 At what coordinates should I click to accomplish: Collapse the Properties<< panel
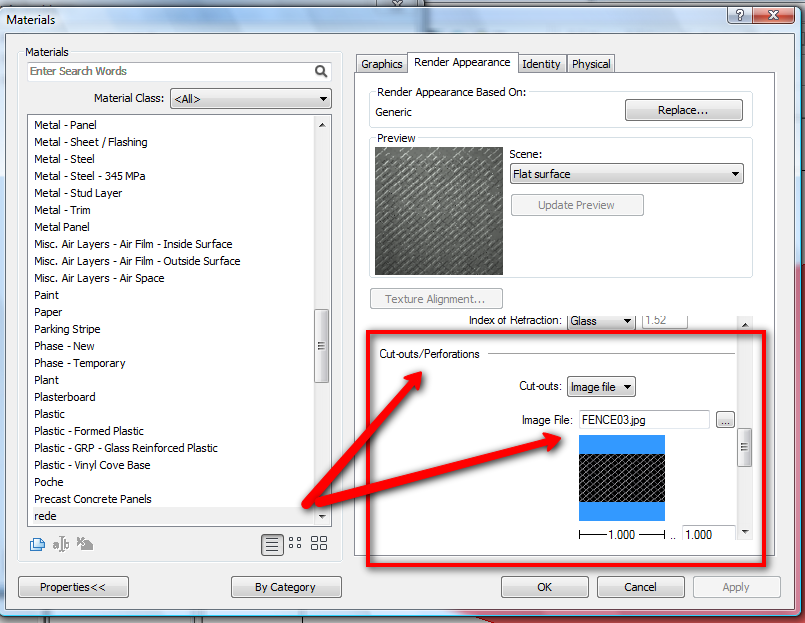pos(73,587)
